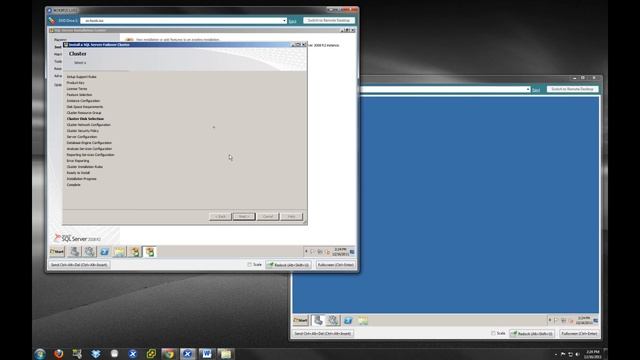This screenshot has width=640, height=360.
Task: Select Complete wizard step
Action: point(73,185)
